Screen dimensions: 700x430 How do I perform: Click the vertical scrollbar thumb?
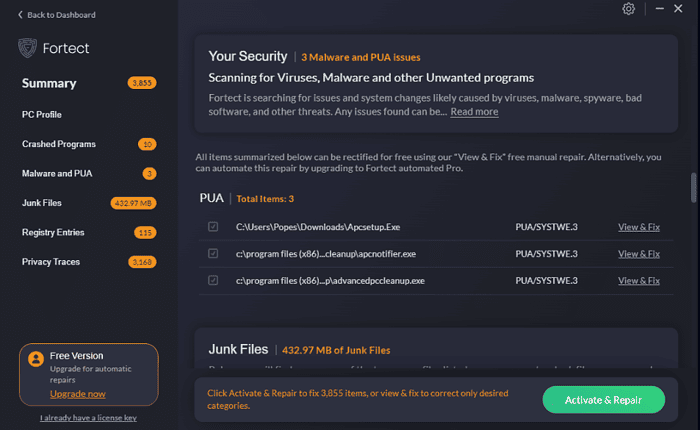(x=692, y=188)
